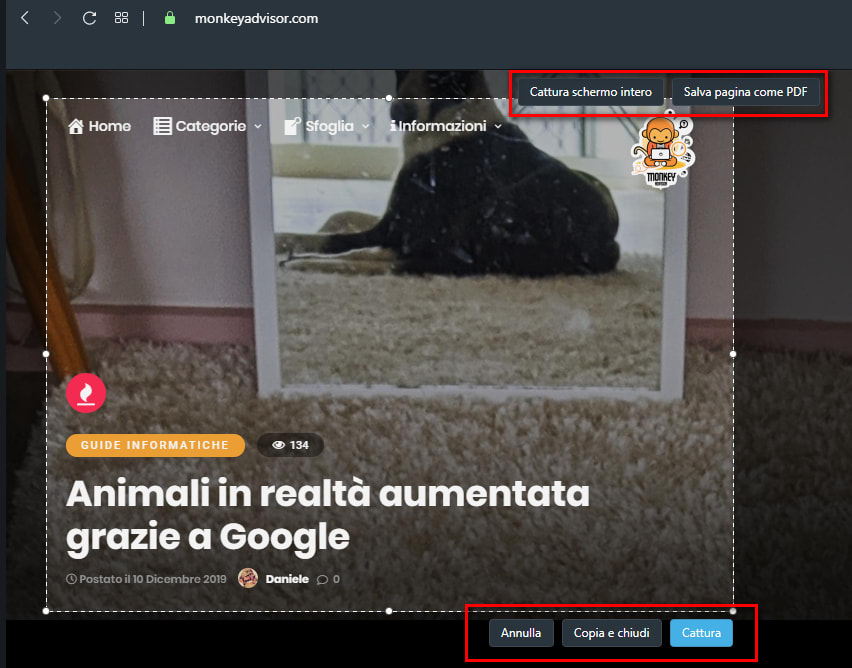Click the right-middle selection edge handle

733,354
